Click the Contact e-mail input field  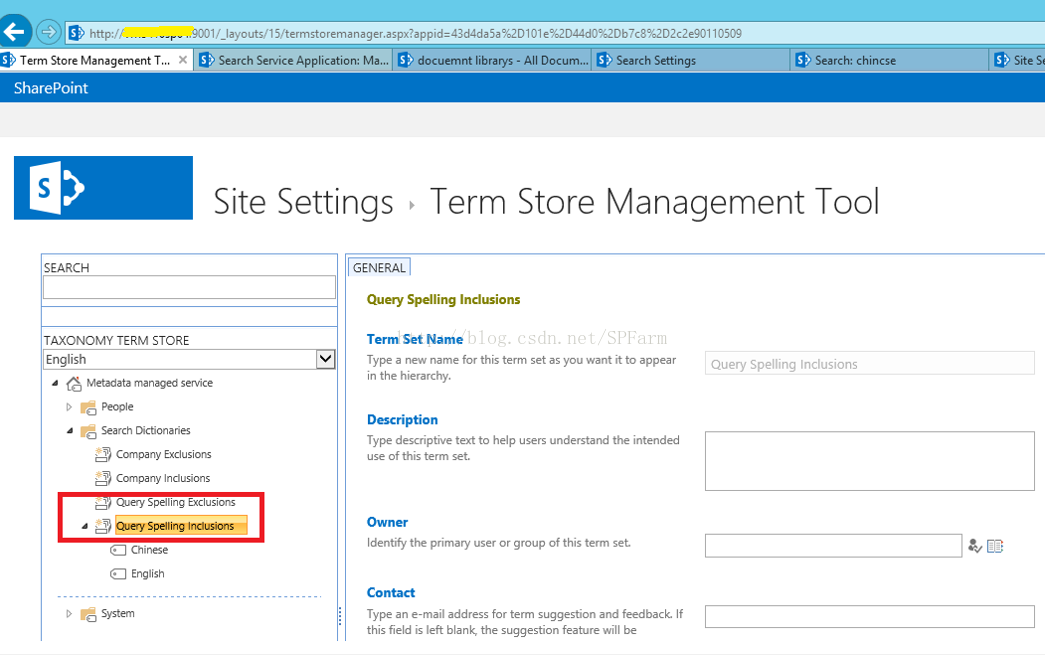coord(870,616)
